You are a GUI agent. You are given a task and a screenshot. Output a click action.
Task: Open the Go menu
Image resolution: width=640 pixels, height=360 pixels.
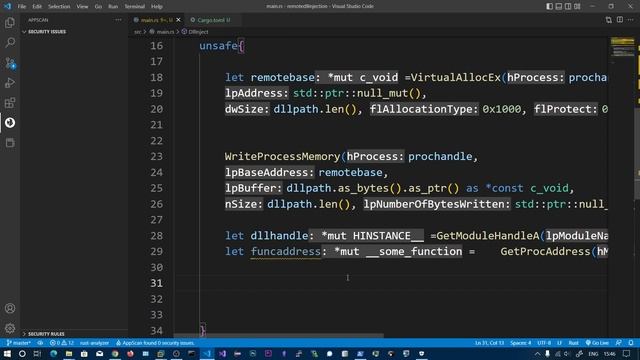click(x=98, y=7)
